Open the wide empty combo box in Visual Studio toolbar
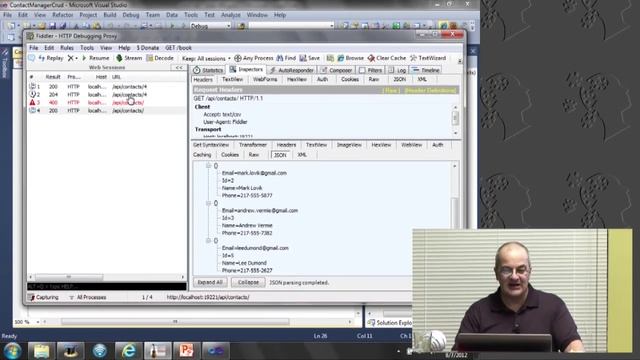 click(291, 26)
